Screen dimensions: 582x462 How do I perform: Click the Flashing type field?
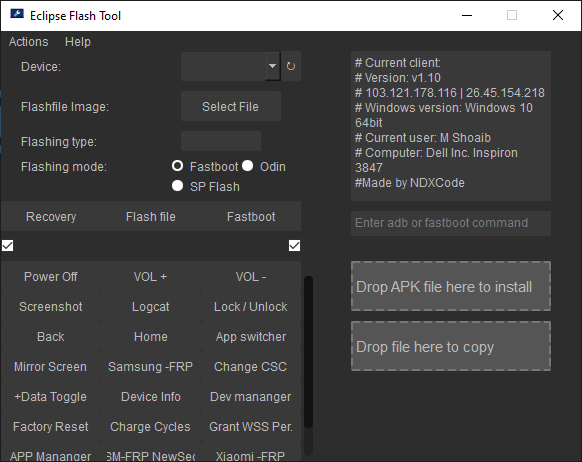coord(221,141)
